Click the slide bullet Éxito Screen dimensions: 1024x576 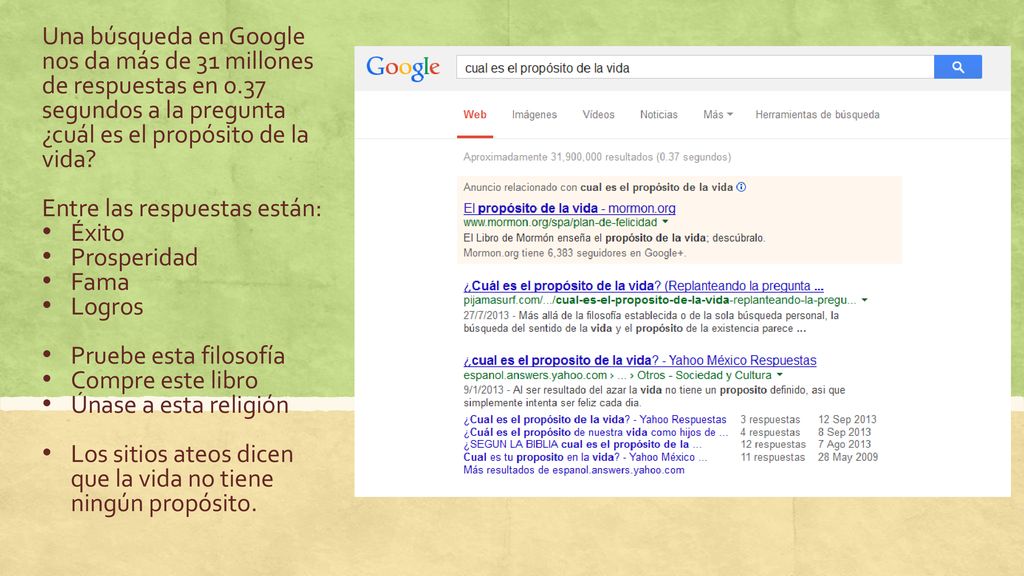(x=97, y=232)
